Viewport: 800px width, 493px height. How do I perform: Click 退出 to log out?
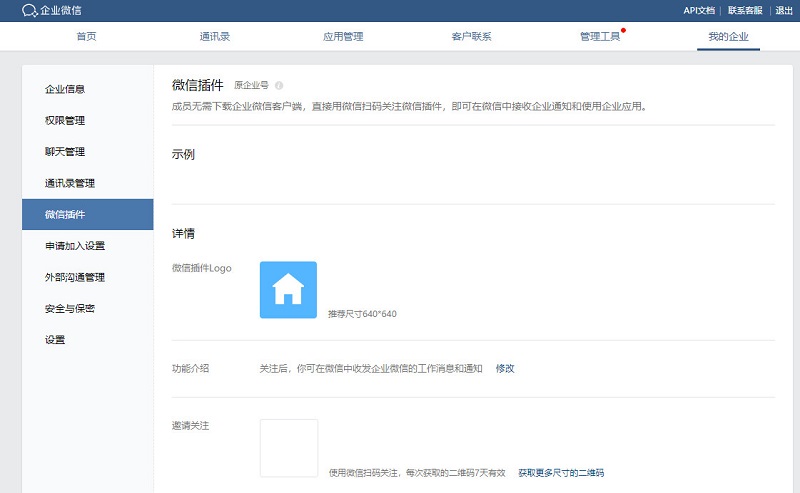tap(784, 10)
